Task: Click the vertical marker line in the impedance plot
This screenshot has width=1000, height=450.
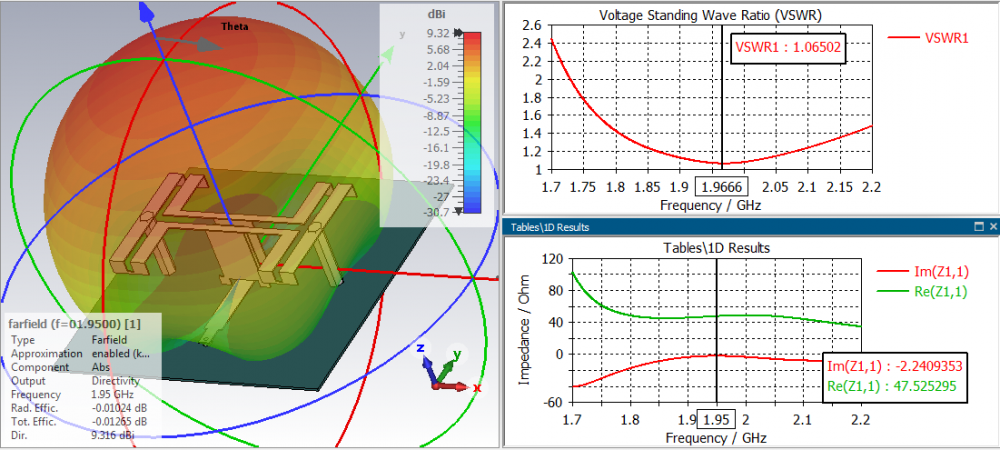Action: coord(717,331)
